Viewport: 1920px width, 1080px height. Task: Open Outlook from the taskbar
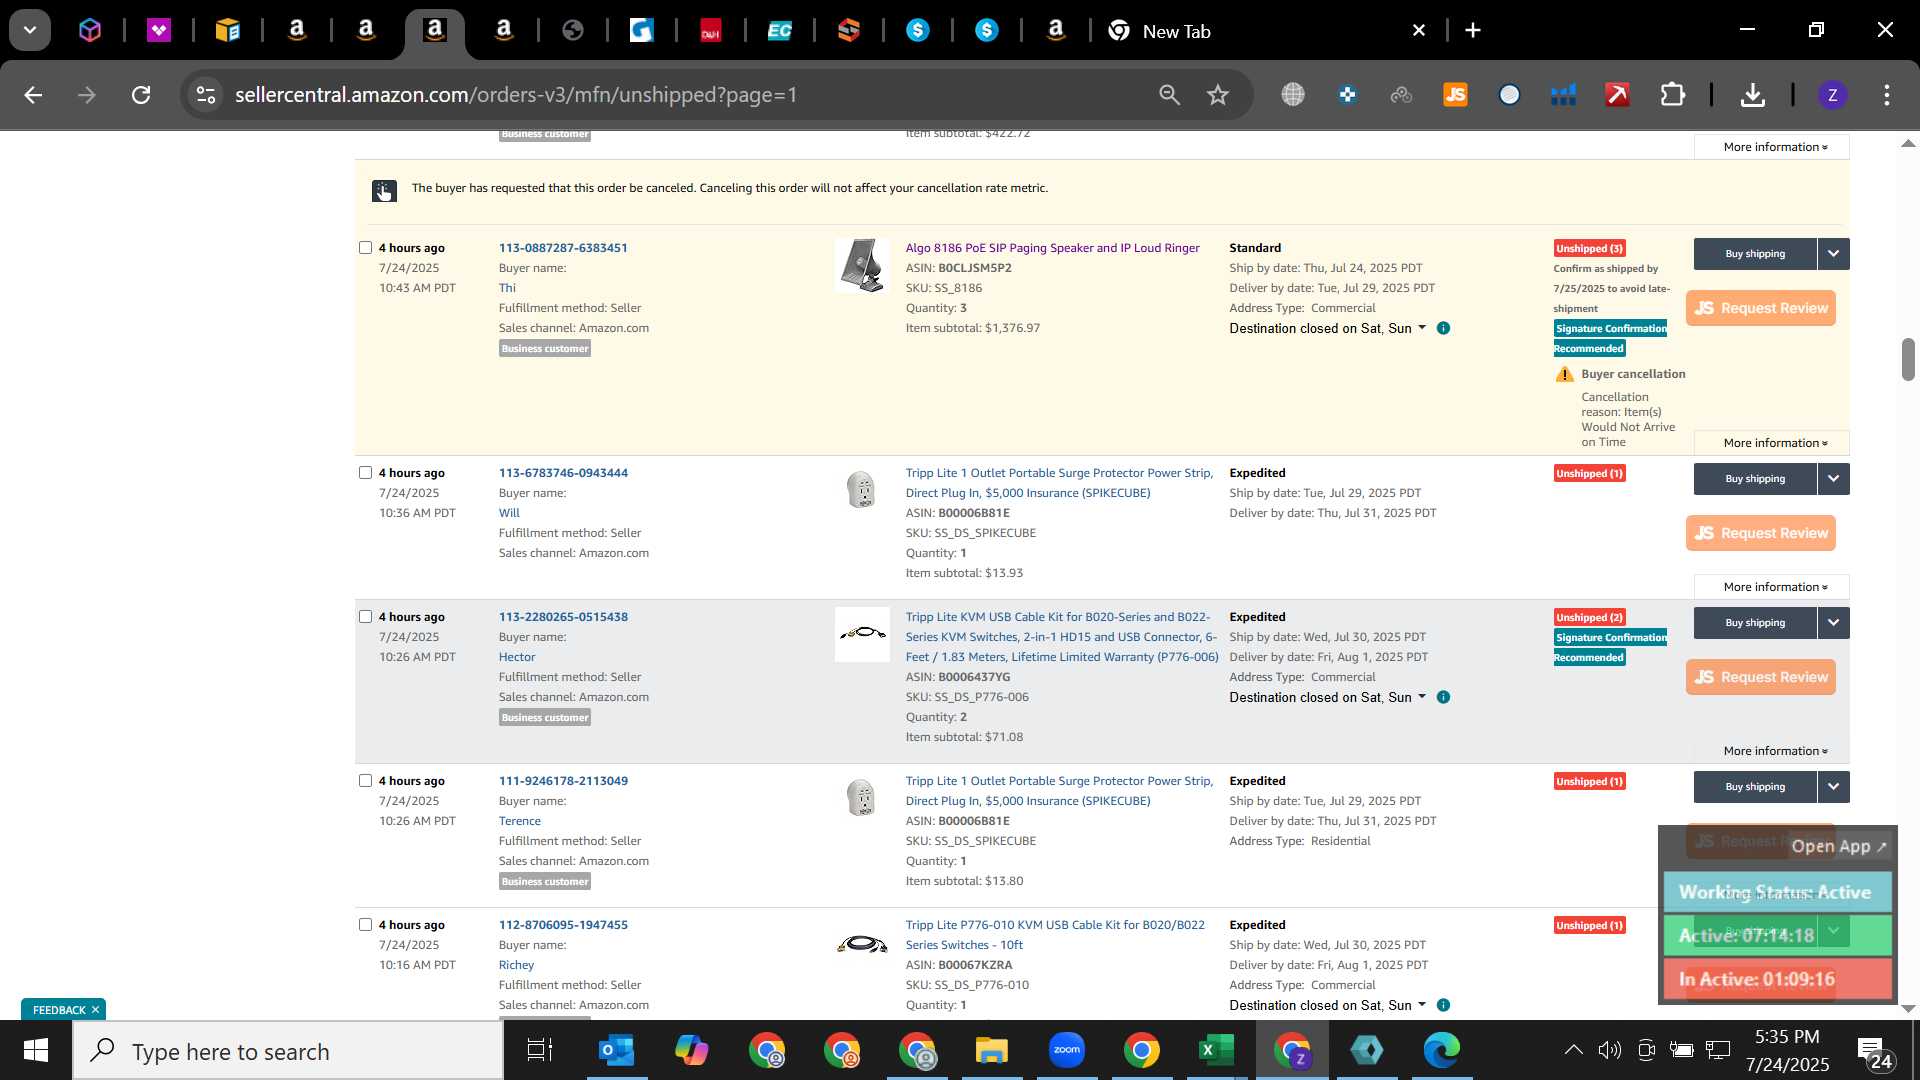pos(616,1051)
